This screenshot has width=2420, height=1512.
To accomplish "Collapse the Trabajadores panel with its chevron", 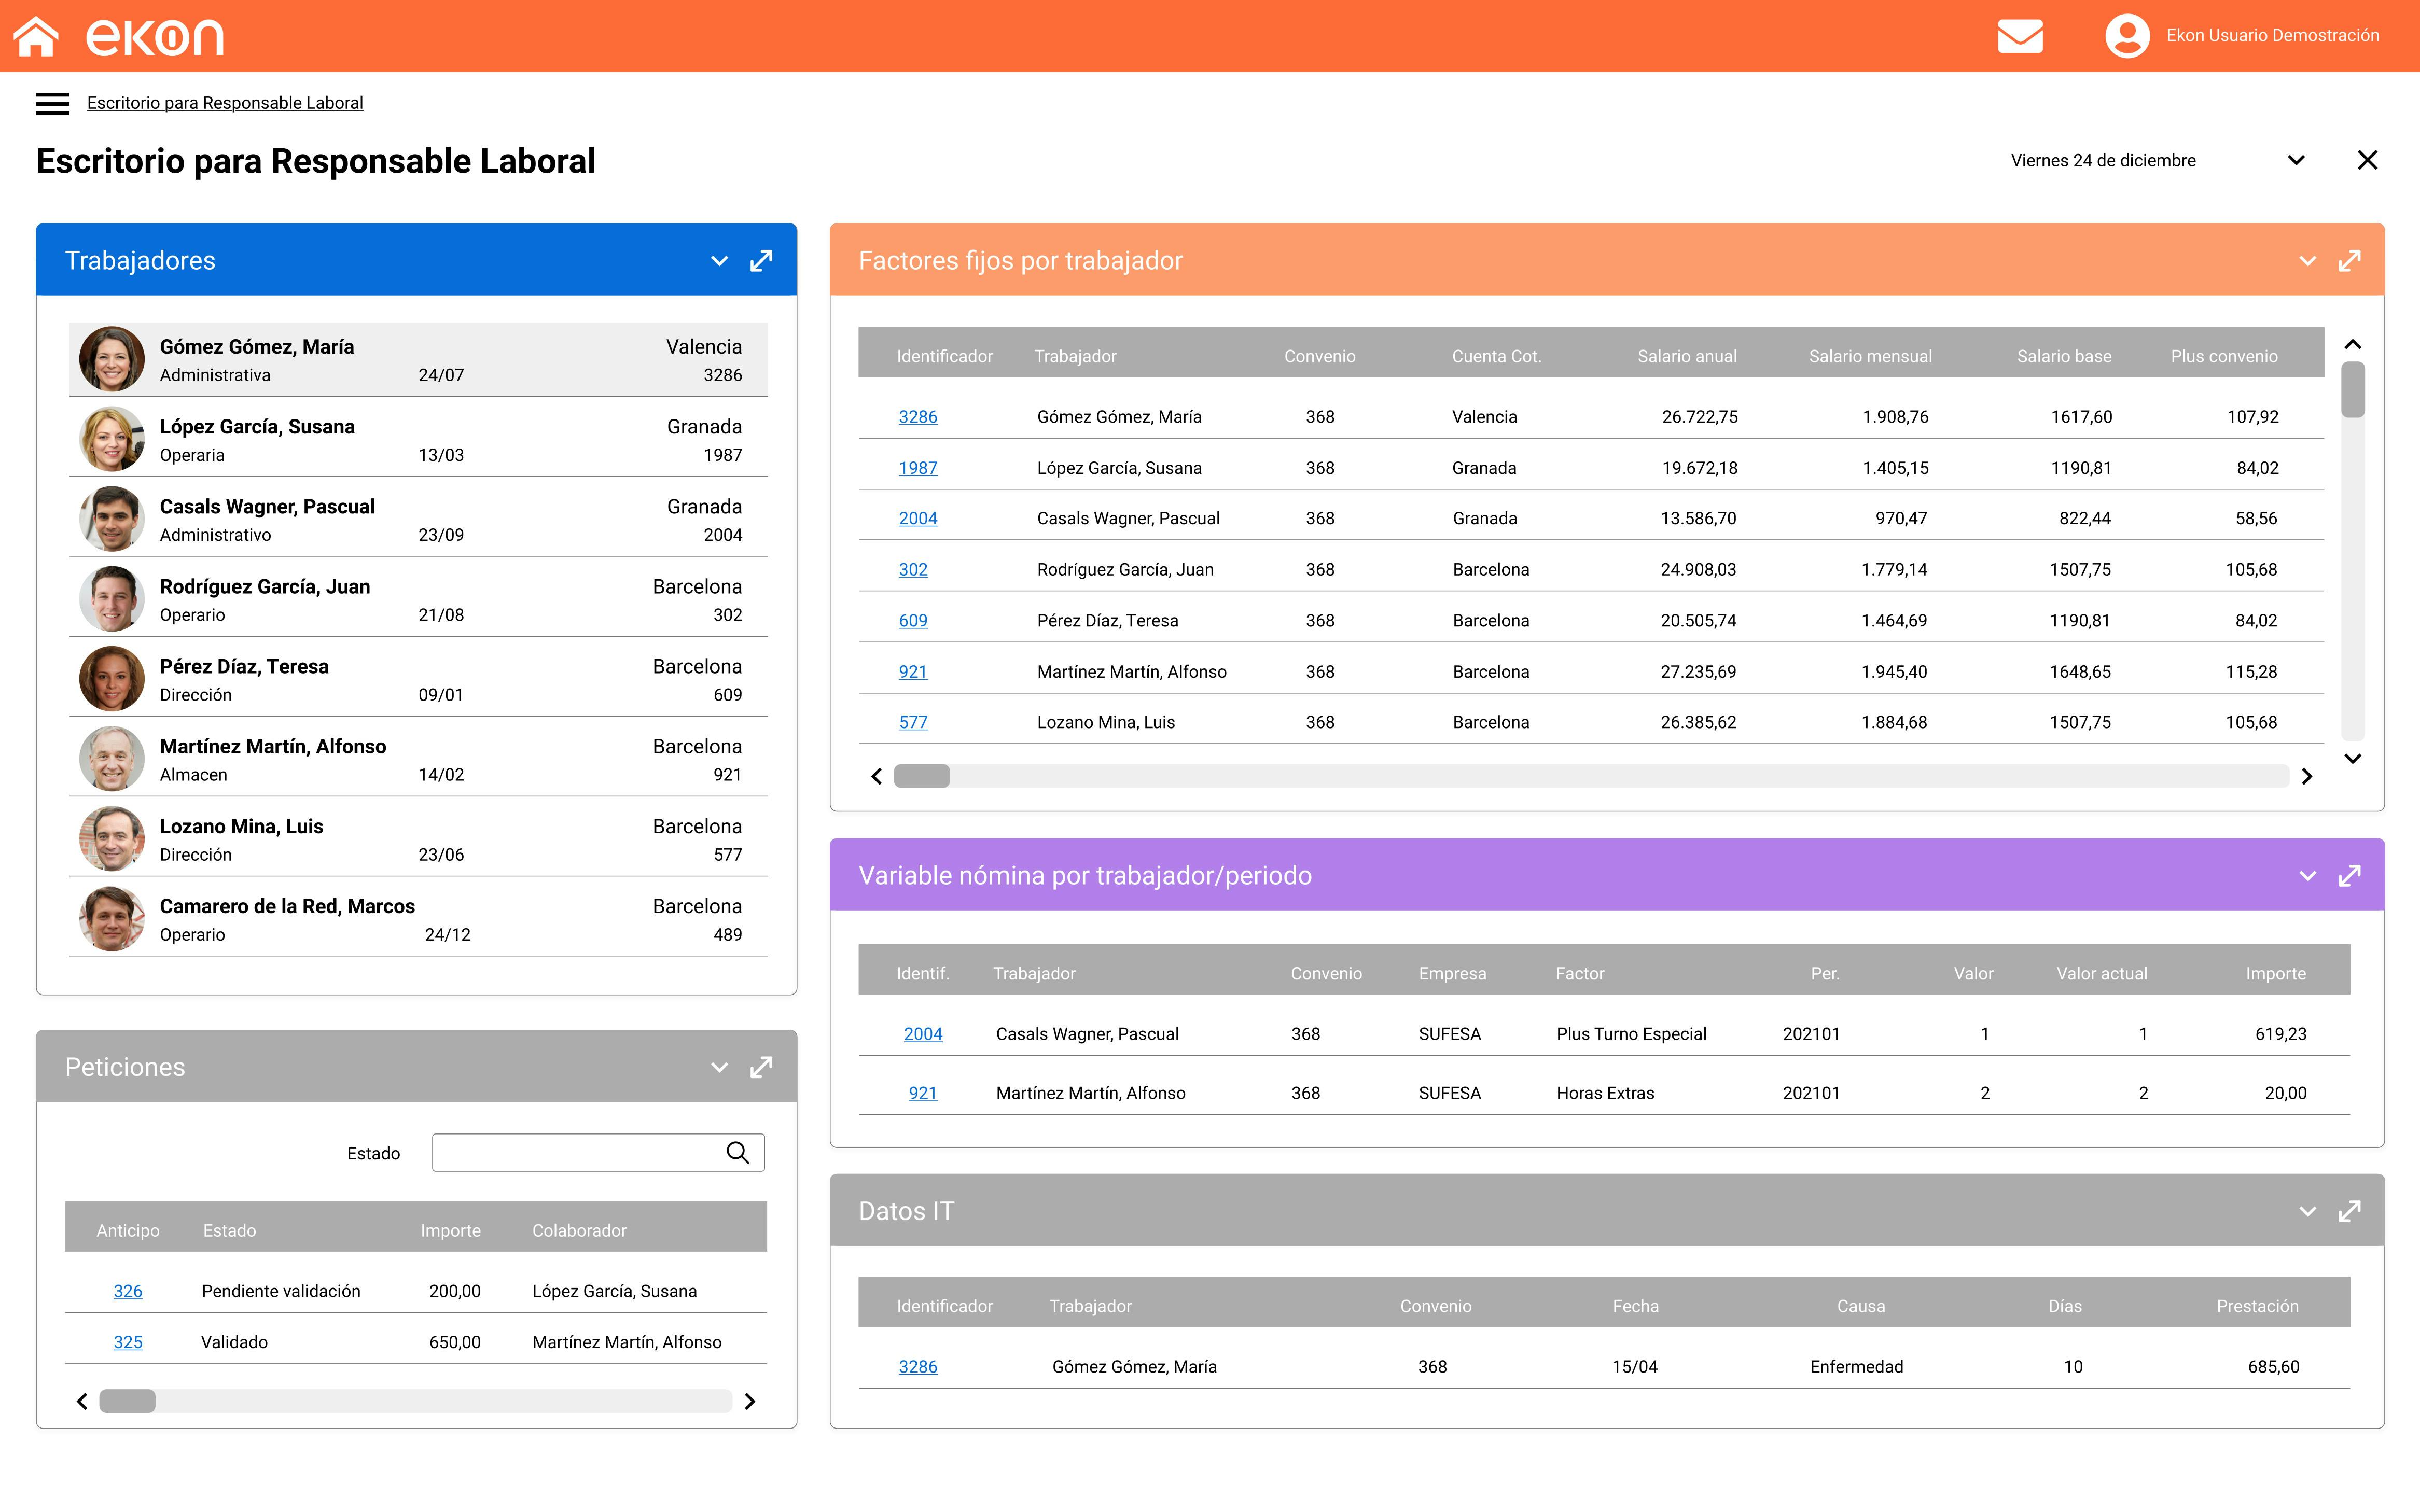I will point(719,260).
